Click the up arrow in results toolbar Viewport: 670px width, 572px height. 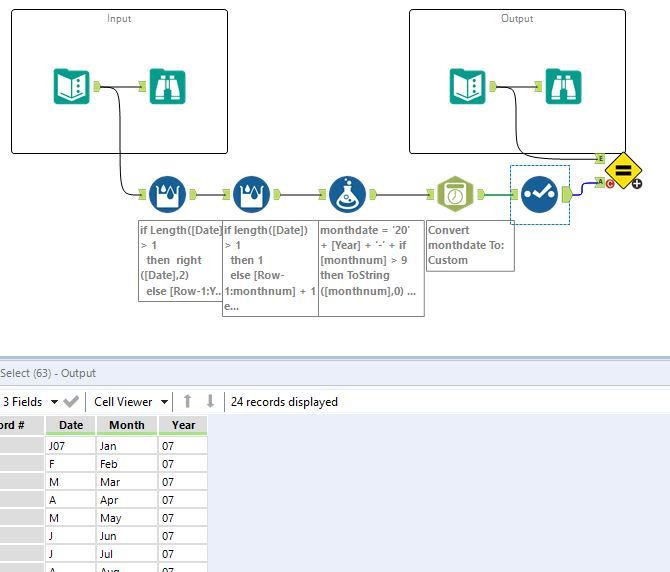tap(187, 402)
